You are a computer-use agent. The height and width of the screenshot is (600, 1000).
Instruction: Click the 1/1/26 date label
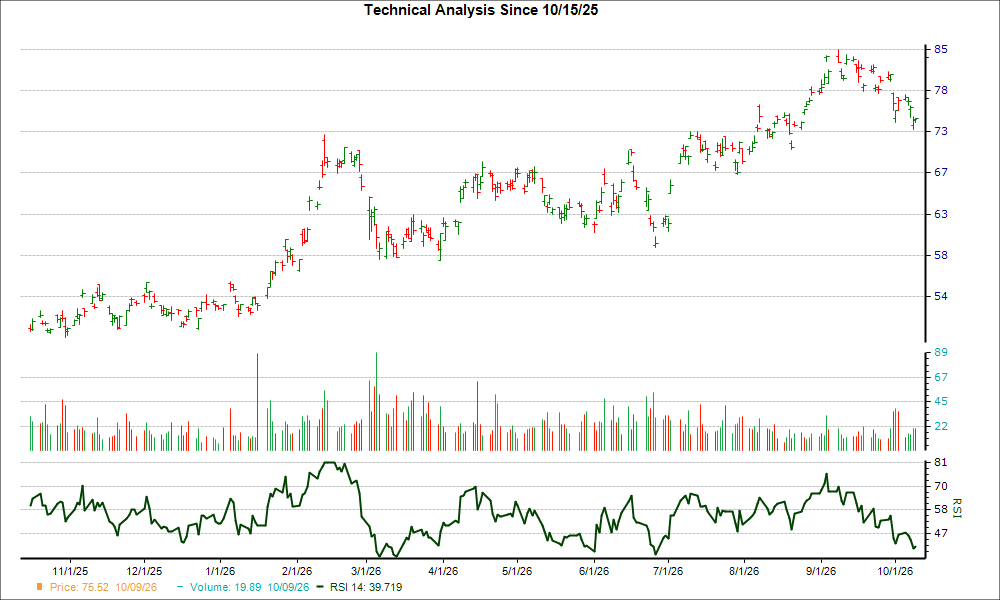pos(220,571)
